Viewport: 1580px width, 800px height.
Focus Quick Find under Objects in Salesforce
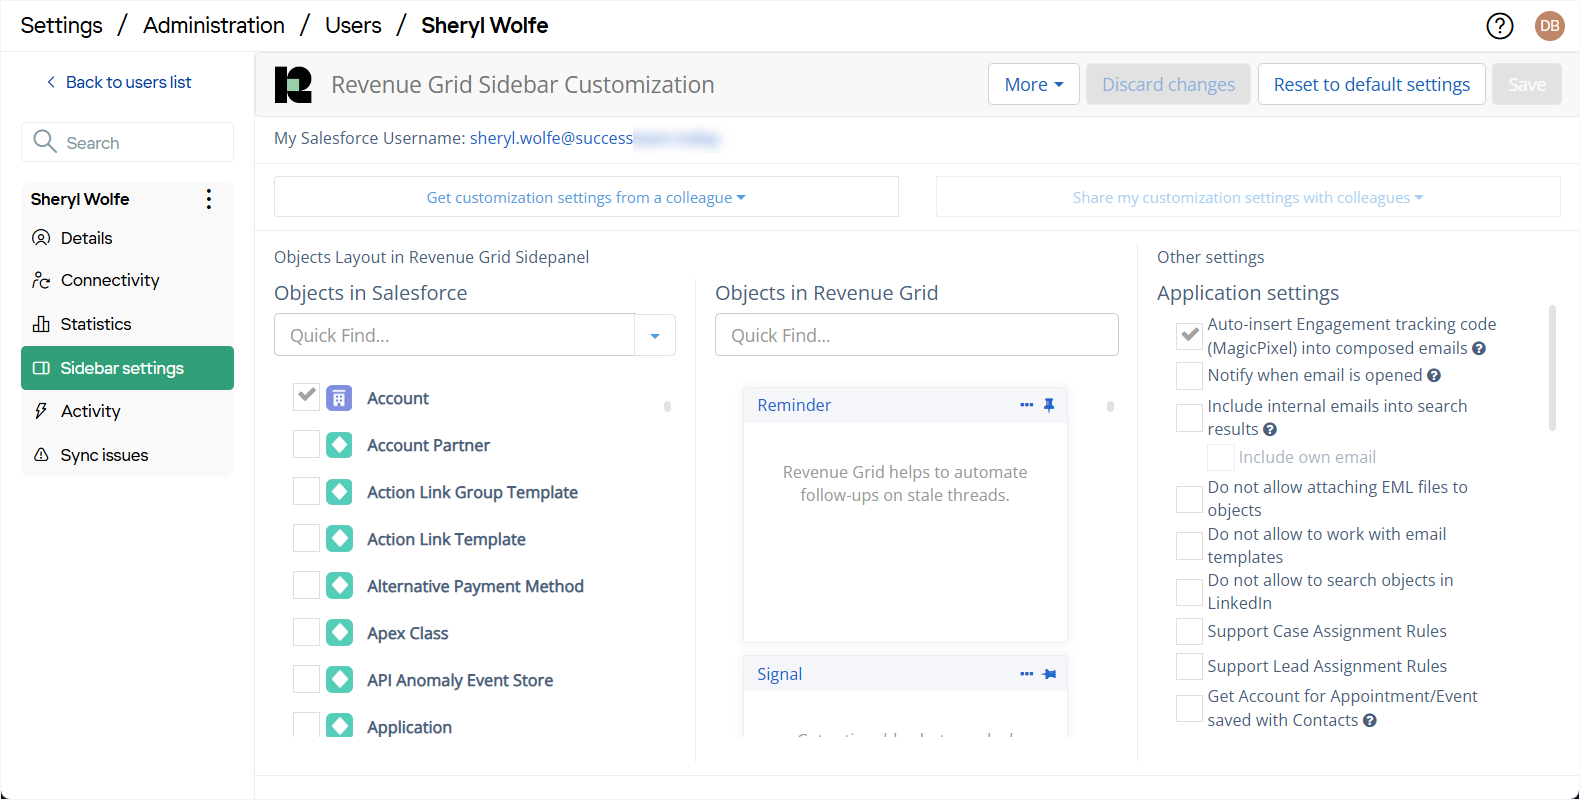coord(454,335)
